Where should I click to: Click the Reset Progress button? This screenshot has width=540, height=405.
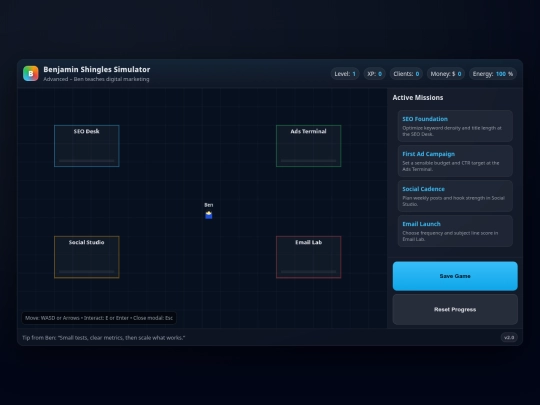455,309
